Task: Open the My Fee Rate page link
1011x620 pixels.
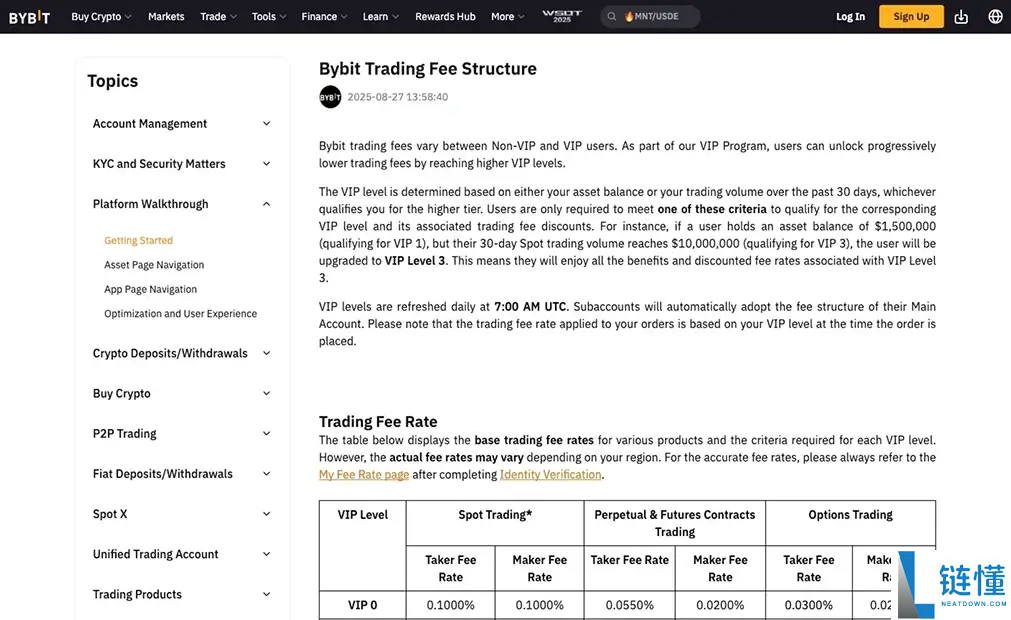Action: coord(364,475)
